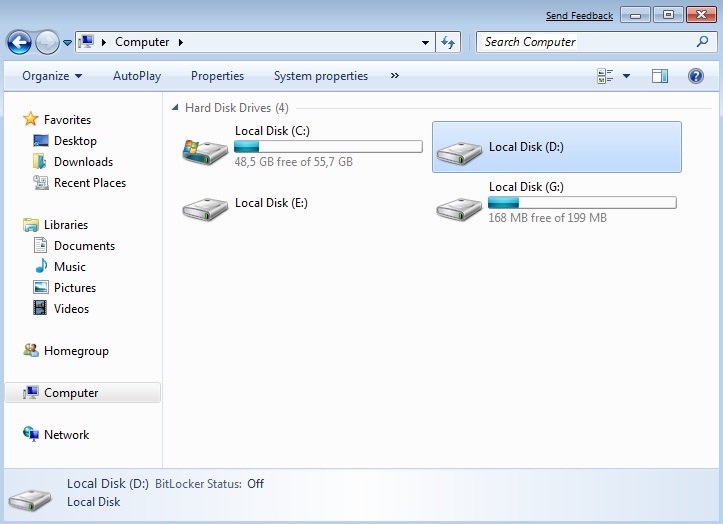Open the recent pages dropdown arrow
723x524 pixels.
pyautogui.click(x=67, y=43)
